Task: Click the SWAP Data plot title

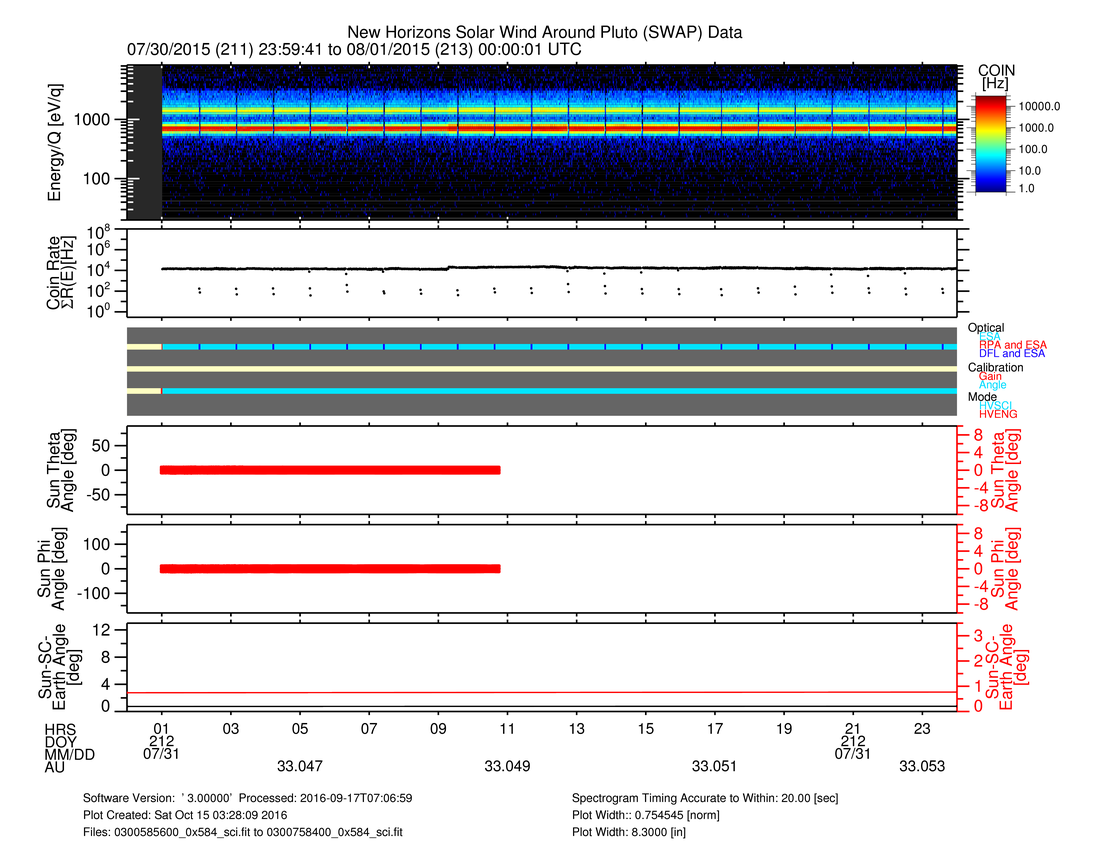Action: coord(544,32)
